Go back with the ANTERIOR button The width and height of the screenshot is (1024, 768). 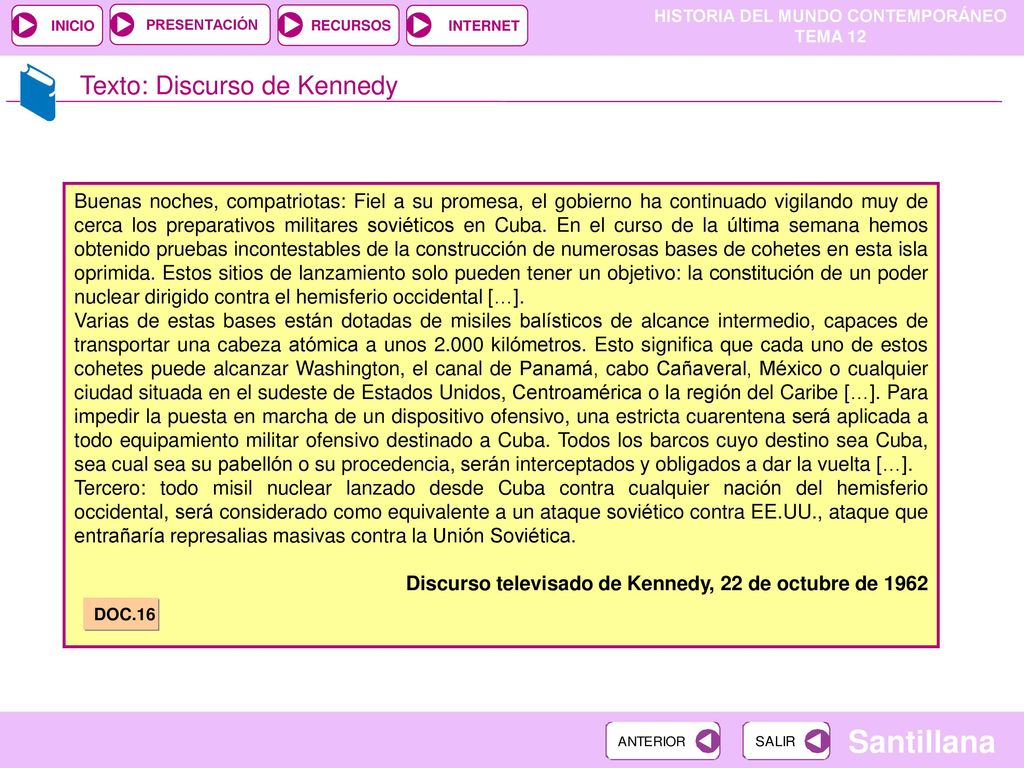pos(663,741)
